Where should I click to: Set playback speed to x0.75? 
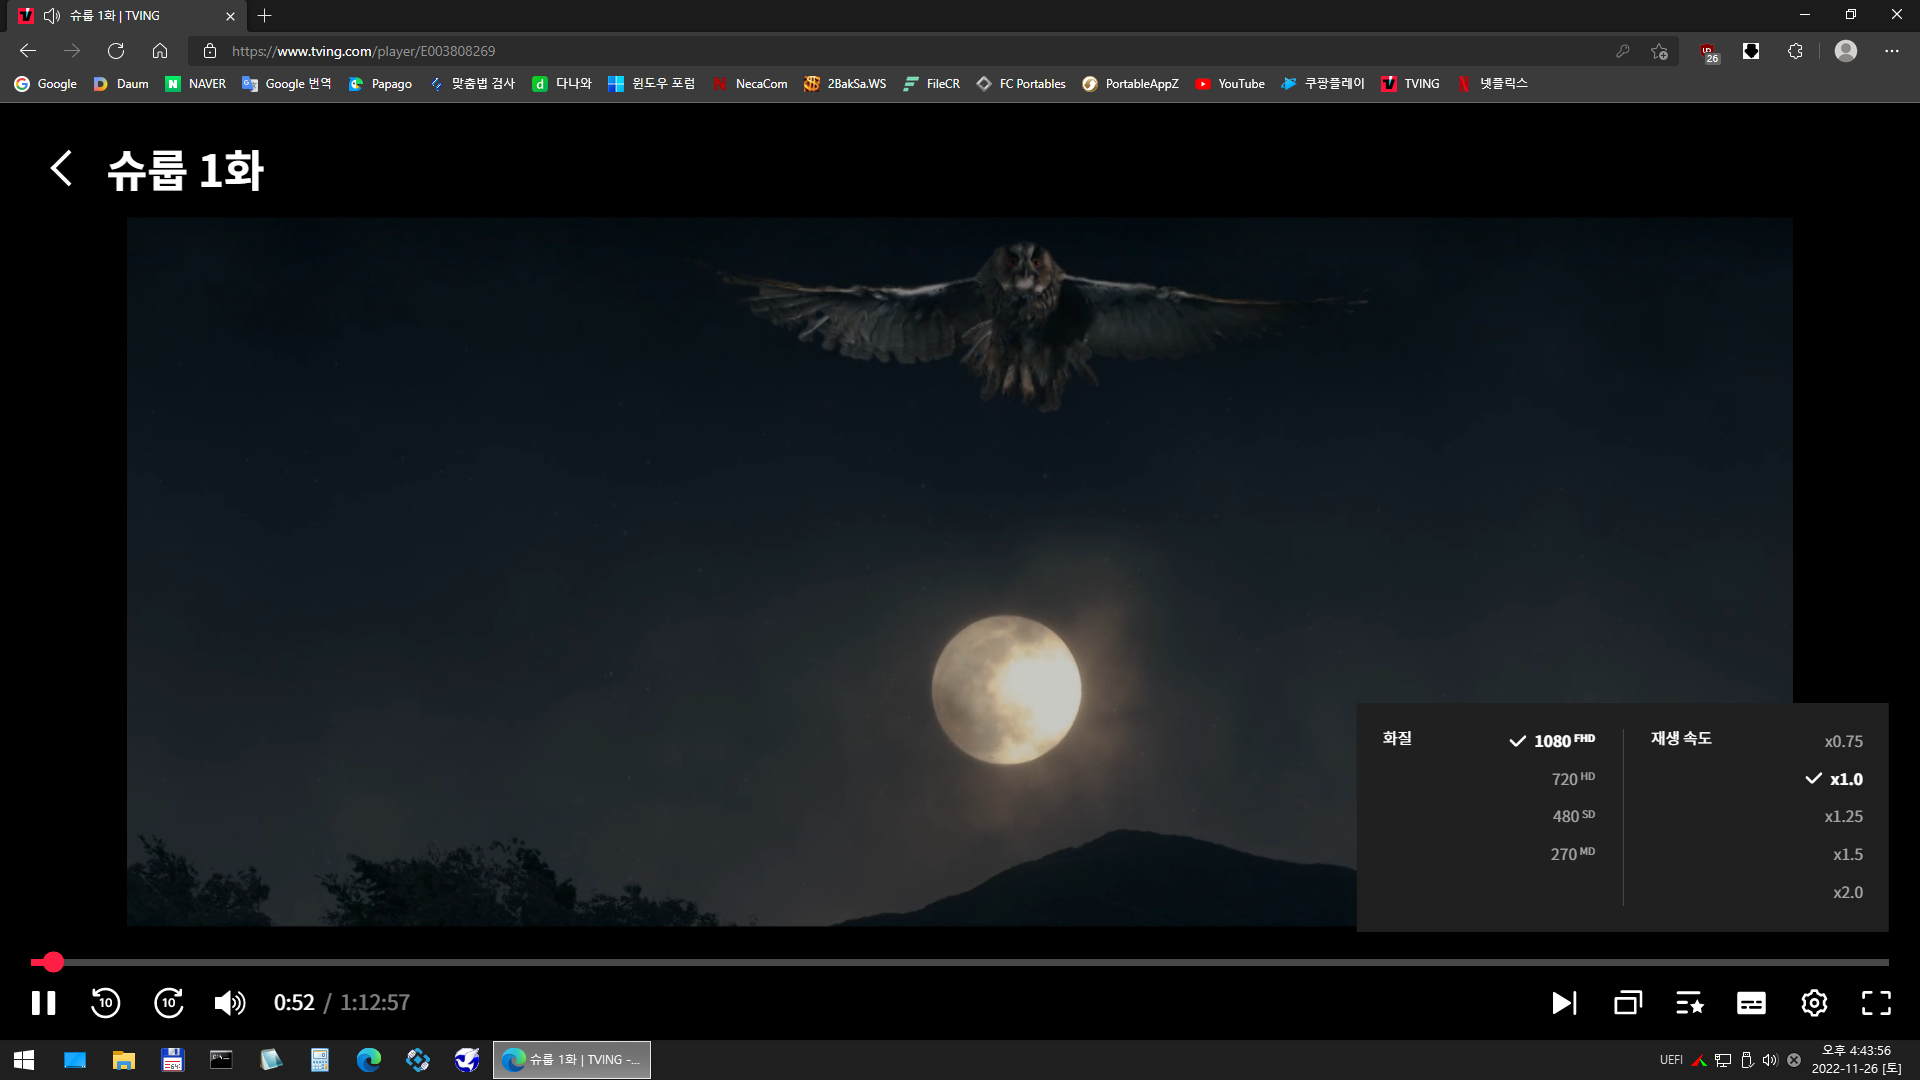(x=1843, y=741)
